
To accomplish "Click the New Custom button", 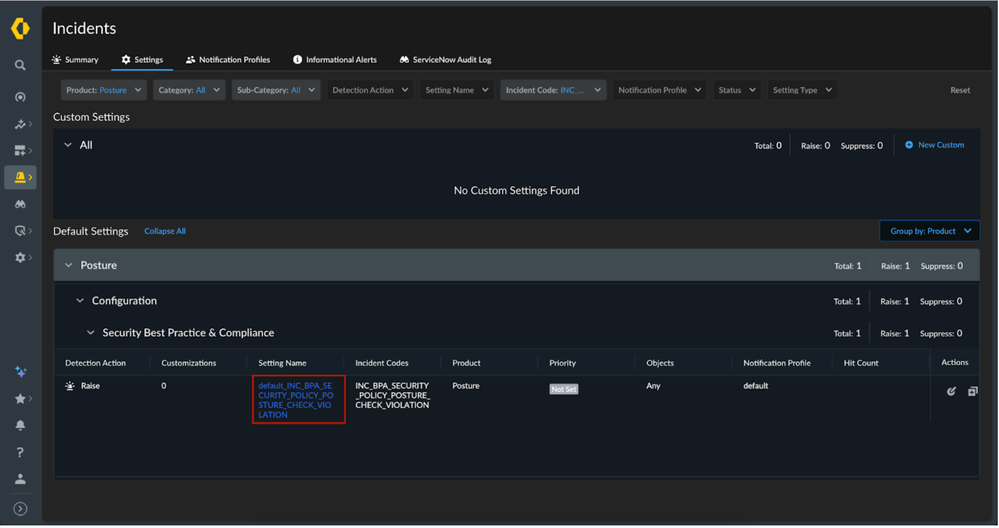I will click(x=935, y=145).
